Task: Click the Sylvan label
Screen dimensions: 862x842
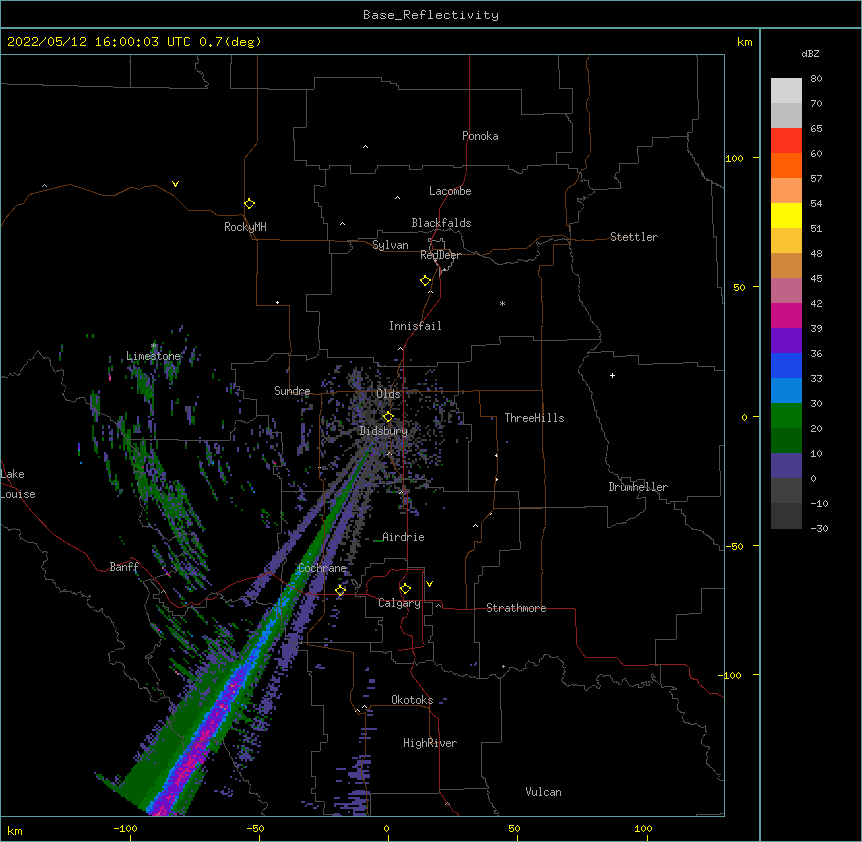Action: tap(390, 245)
